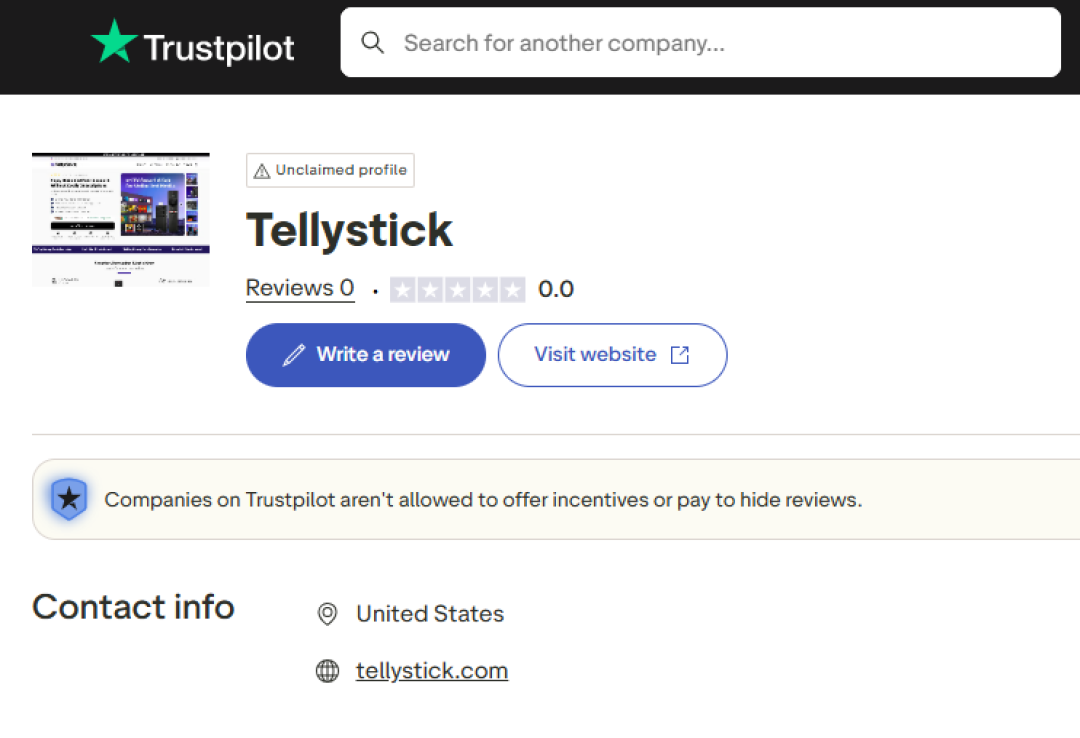Click the search magnifier icon

[373, 43]
